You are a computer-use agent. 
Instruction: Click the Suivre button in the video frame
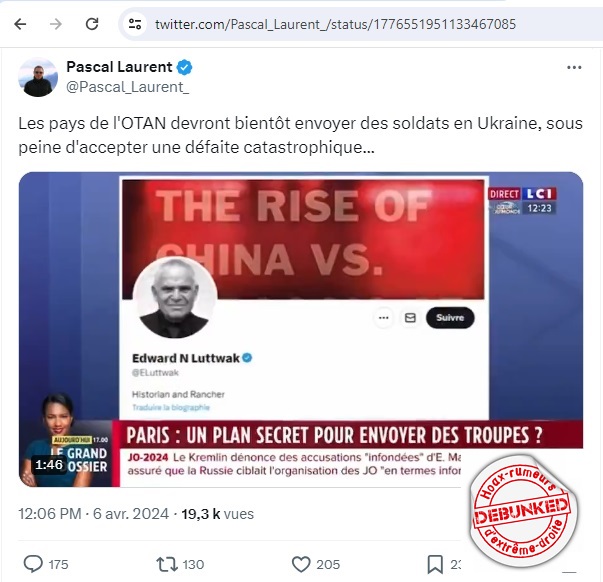click(x=450, y=318)
